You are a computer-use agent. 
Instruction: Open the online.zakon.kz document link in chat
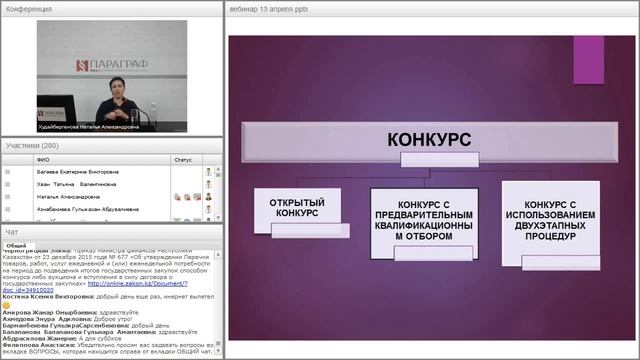96,287
